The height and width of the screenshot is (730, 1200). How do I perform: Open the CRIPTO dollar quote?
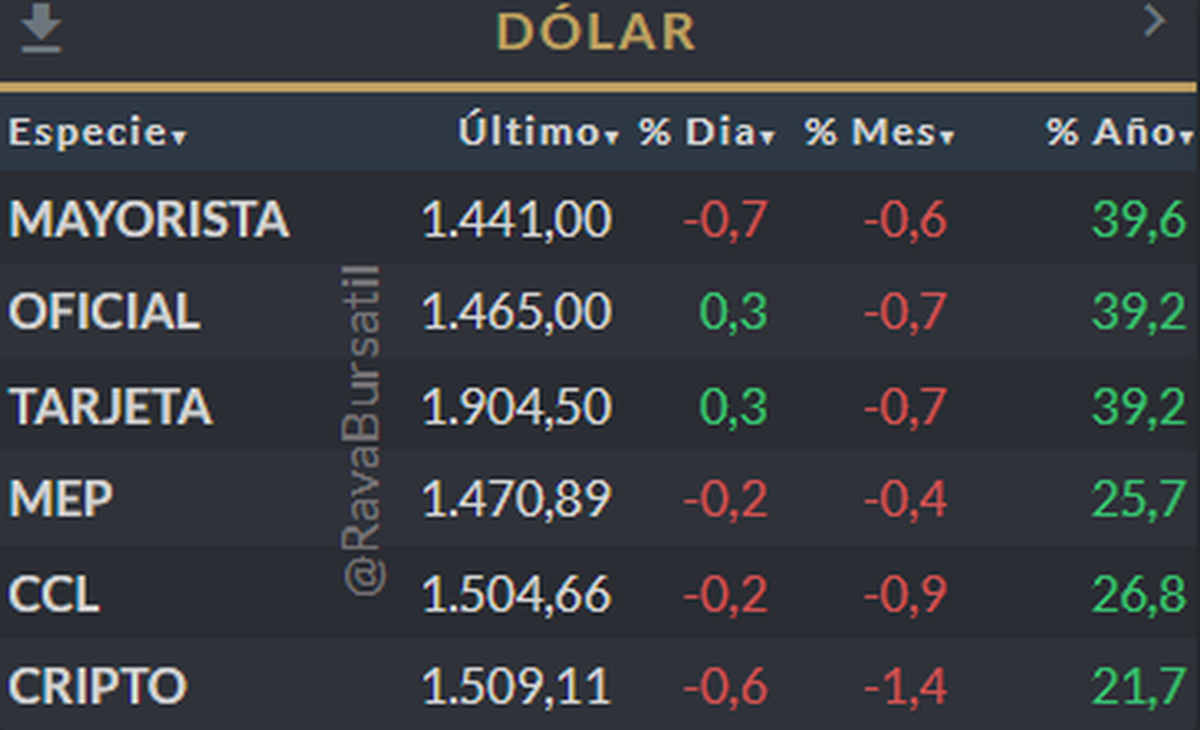[97, 687]
